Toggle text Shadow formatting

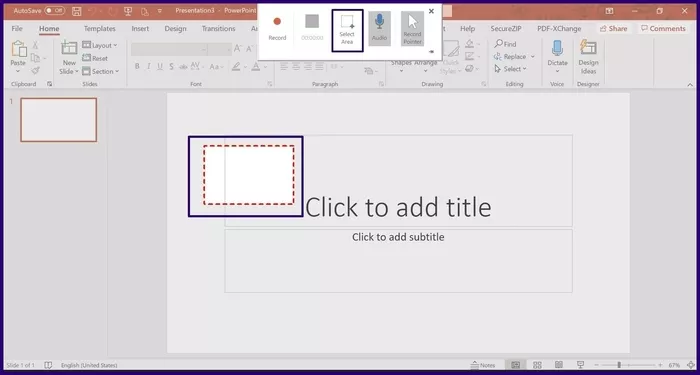[171, 67]
